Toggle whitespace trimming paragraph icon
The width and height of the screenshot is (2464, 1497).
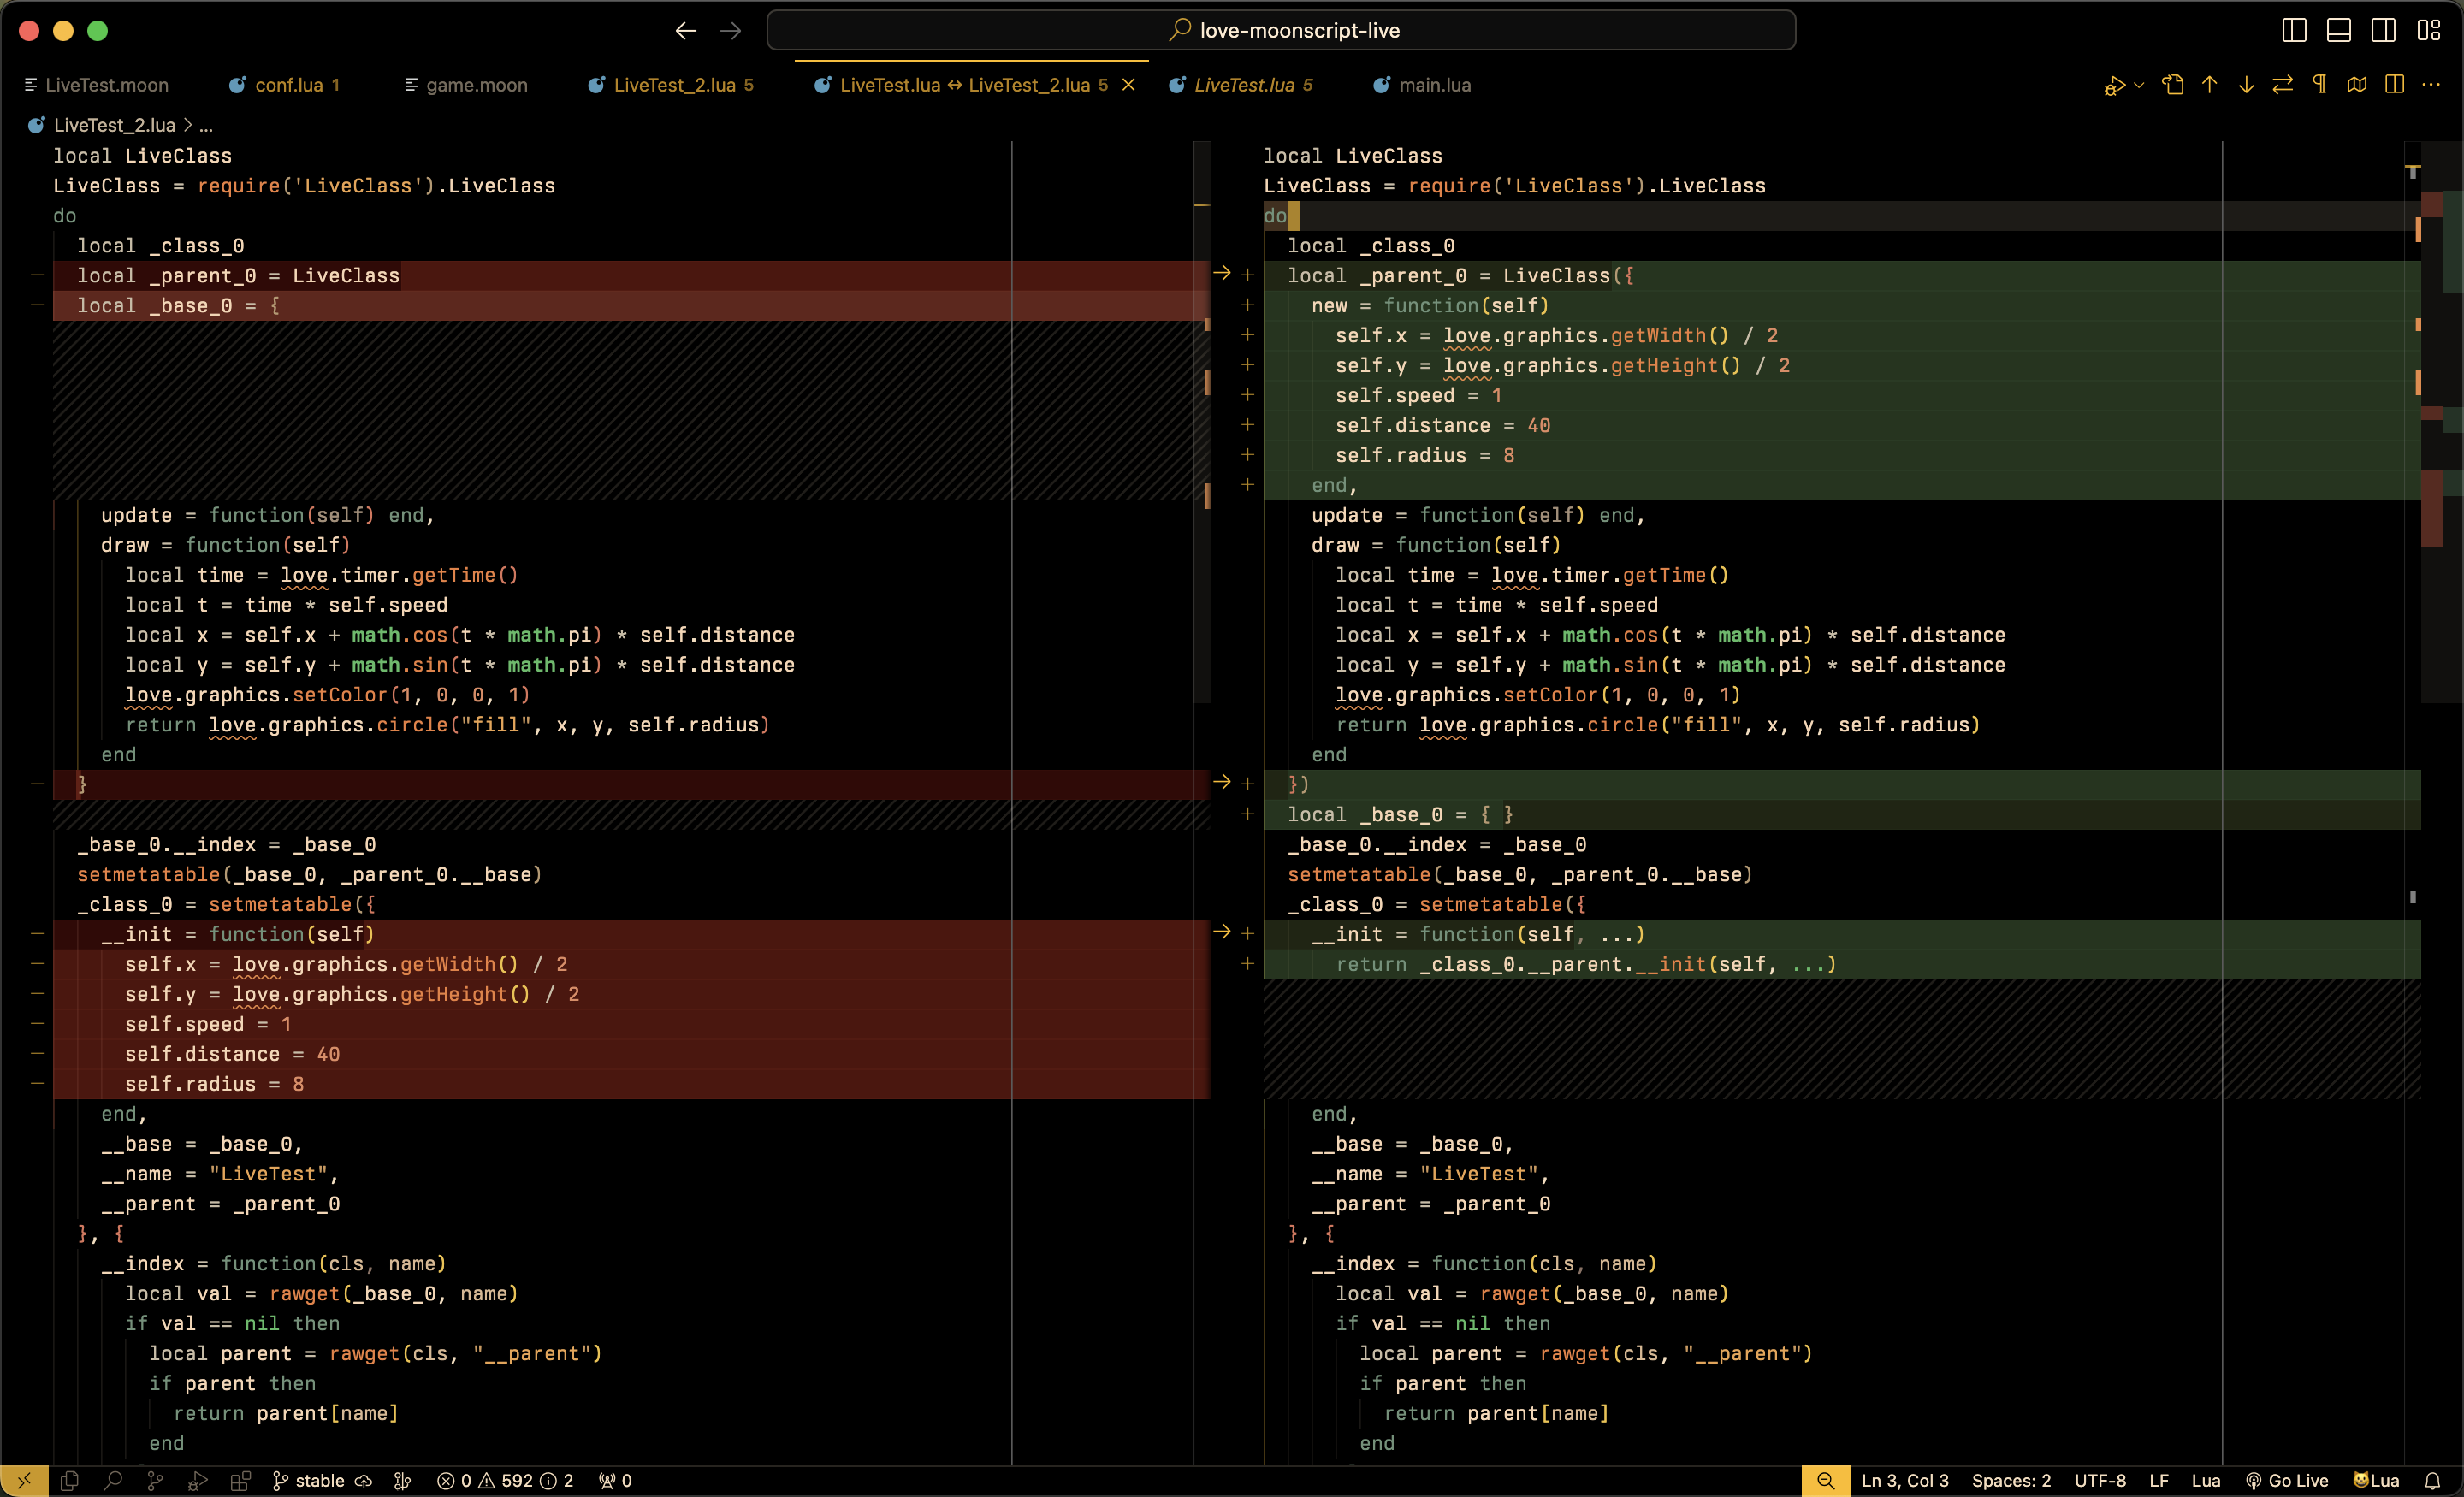2320,85
